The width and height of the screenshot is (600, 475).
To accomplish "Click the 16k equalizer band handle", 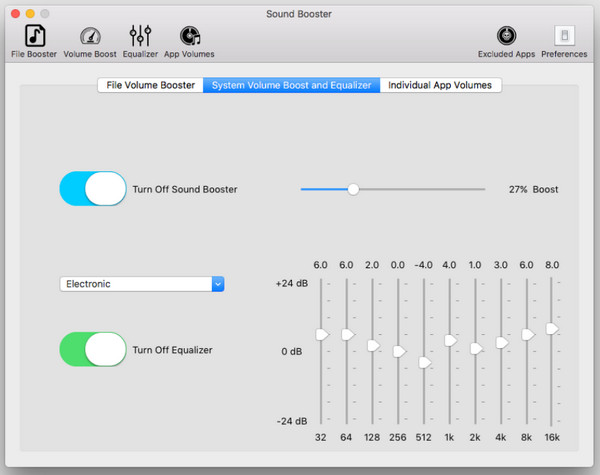I will (552, 328).
